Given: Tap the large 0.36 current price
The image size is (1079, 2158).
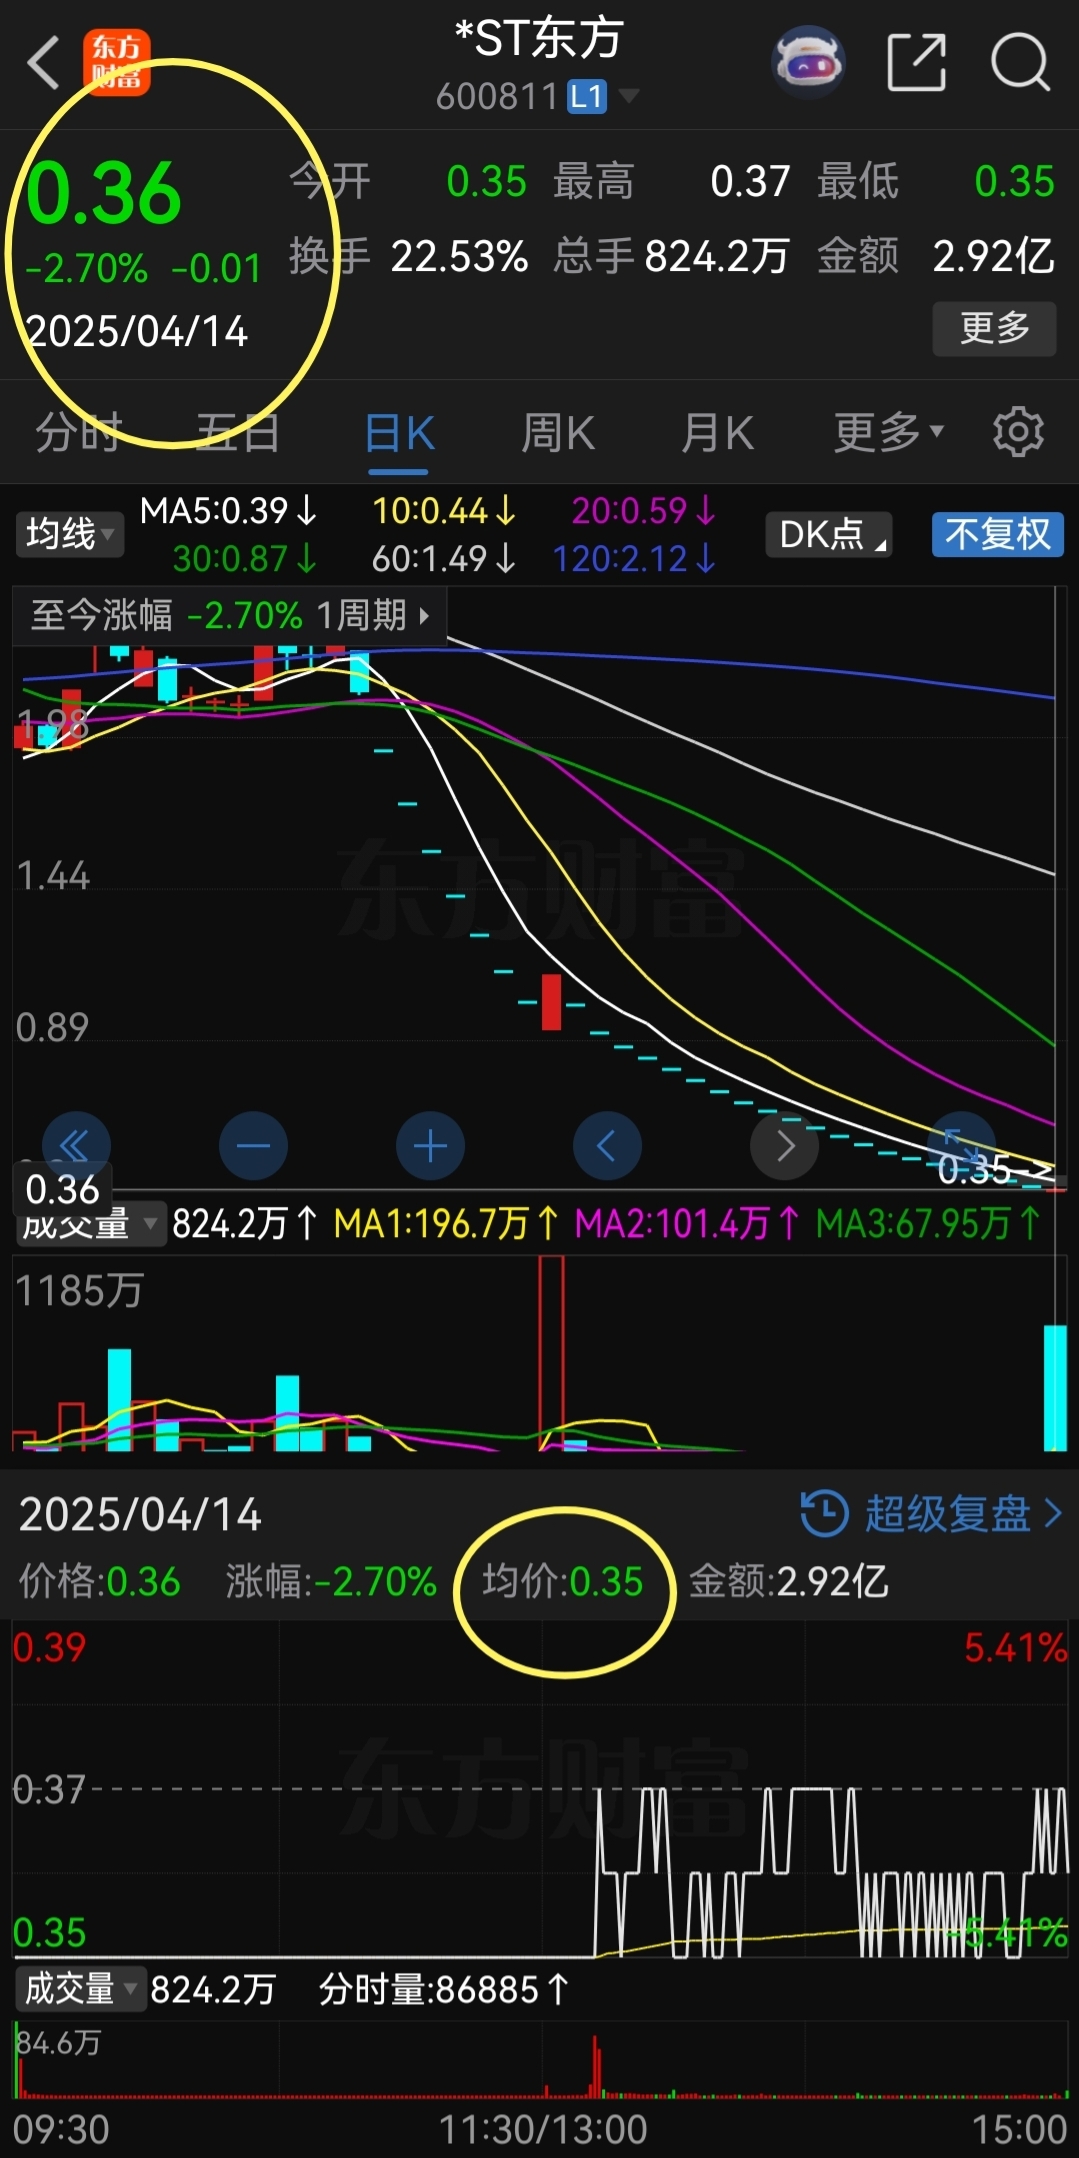Looking at the screenshot, I should 104,194.
